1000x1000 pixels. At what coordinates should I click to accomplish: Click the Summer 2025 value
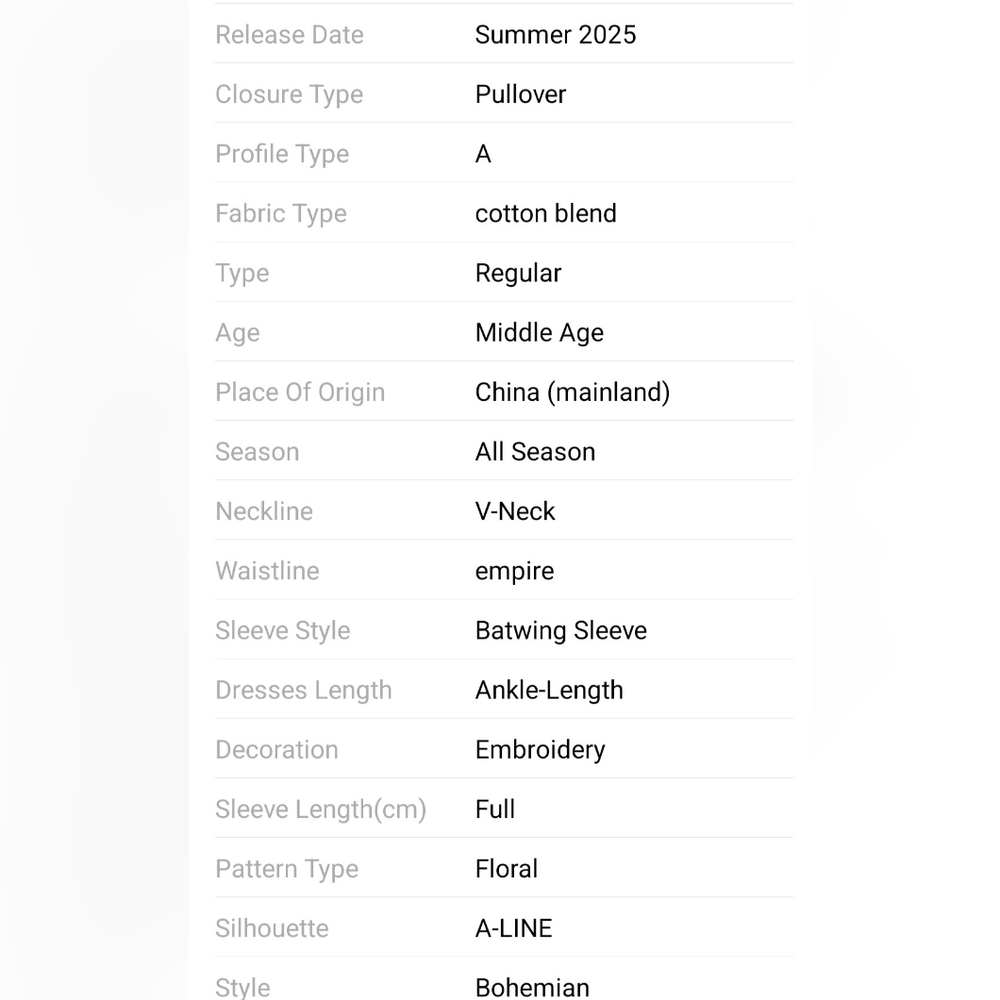tap(555, 34)
